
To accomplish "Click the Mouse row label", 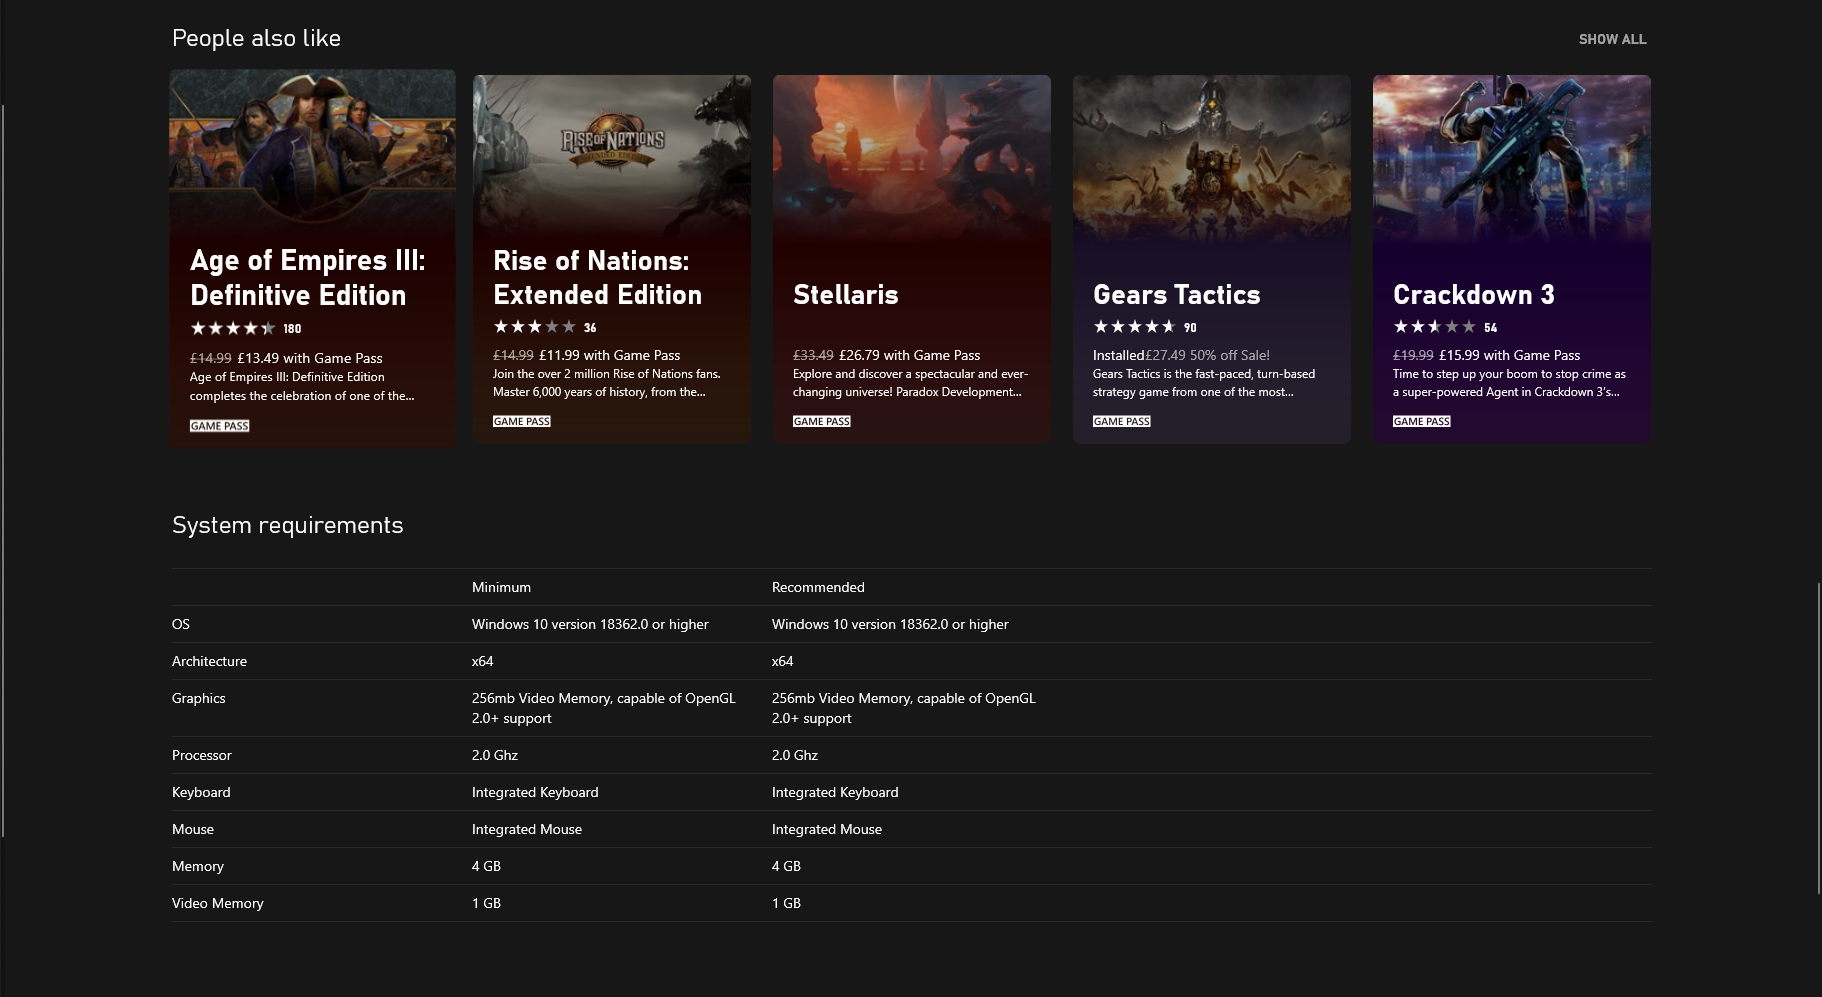I will click(x=193, y=829).
